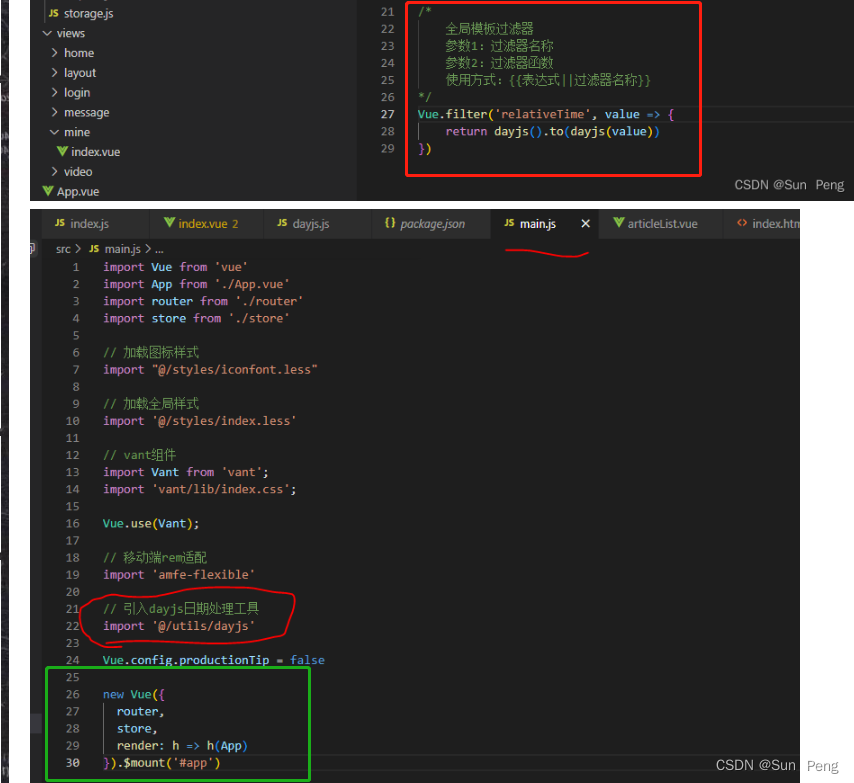Select the login folder label
This screenshot has width=854, height=783.
77,93
